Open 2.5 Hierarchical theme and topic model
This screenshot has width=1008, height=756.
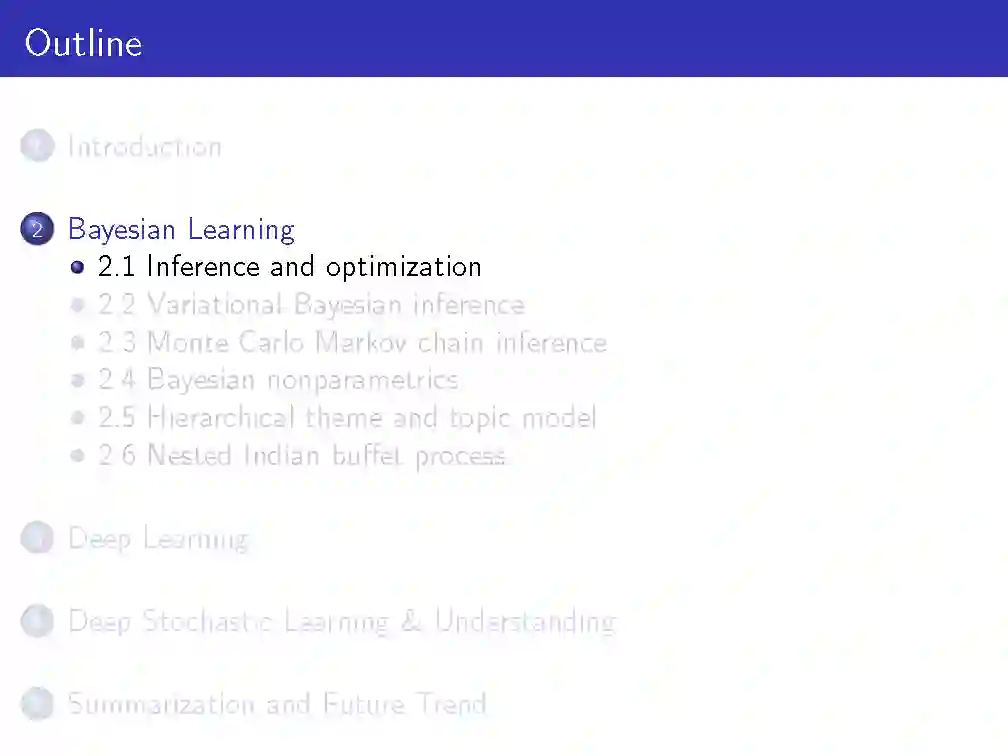point(347,417)
